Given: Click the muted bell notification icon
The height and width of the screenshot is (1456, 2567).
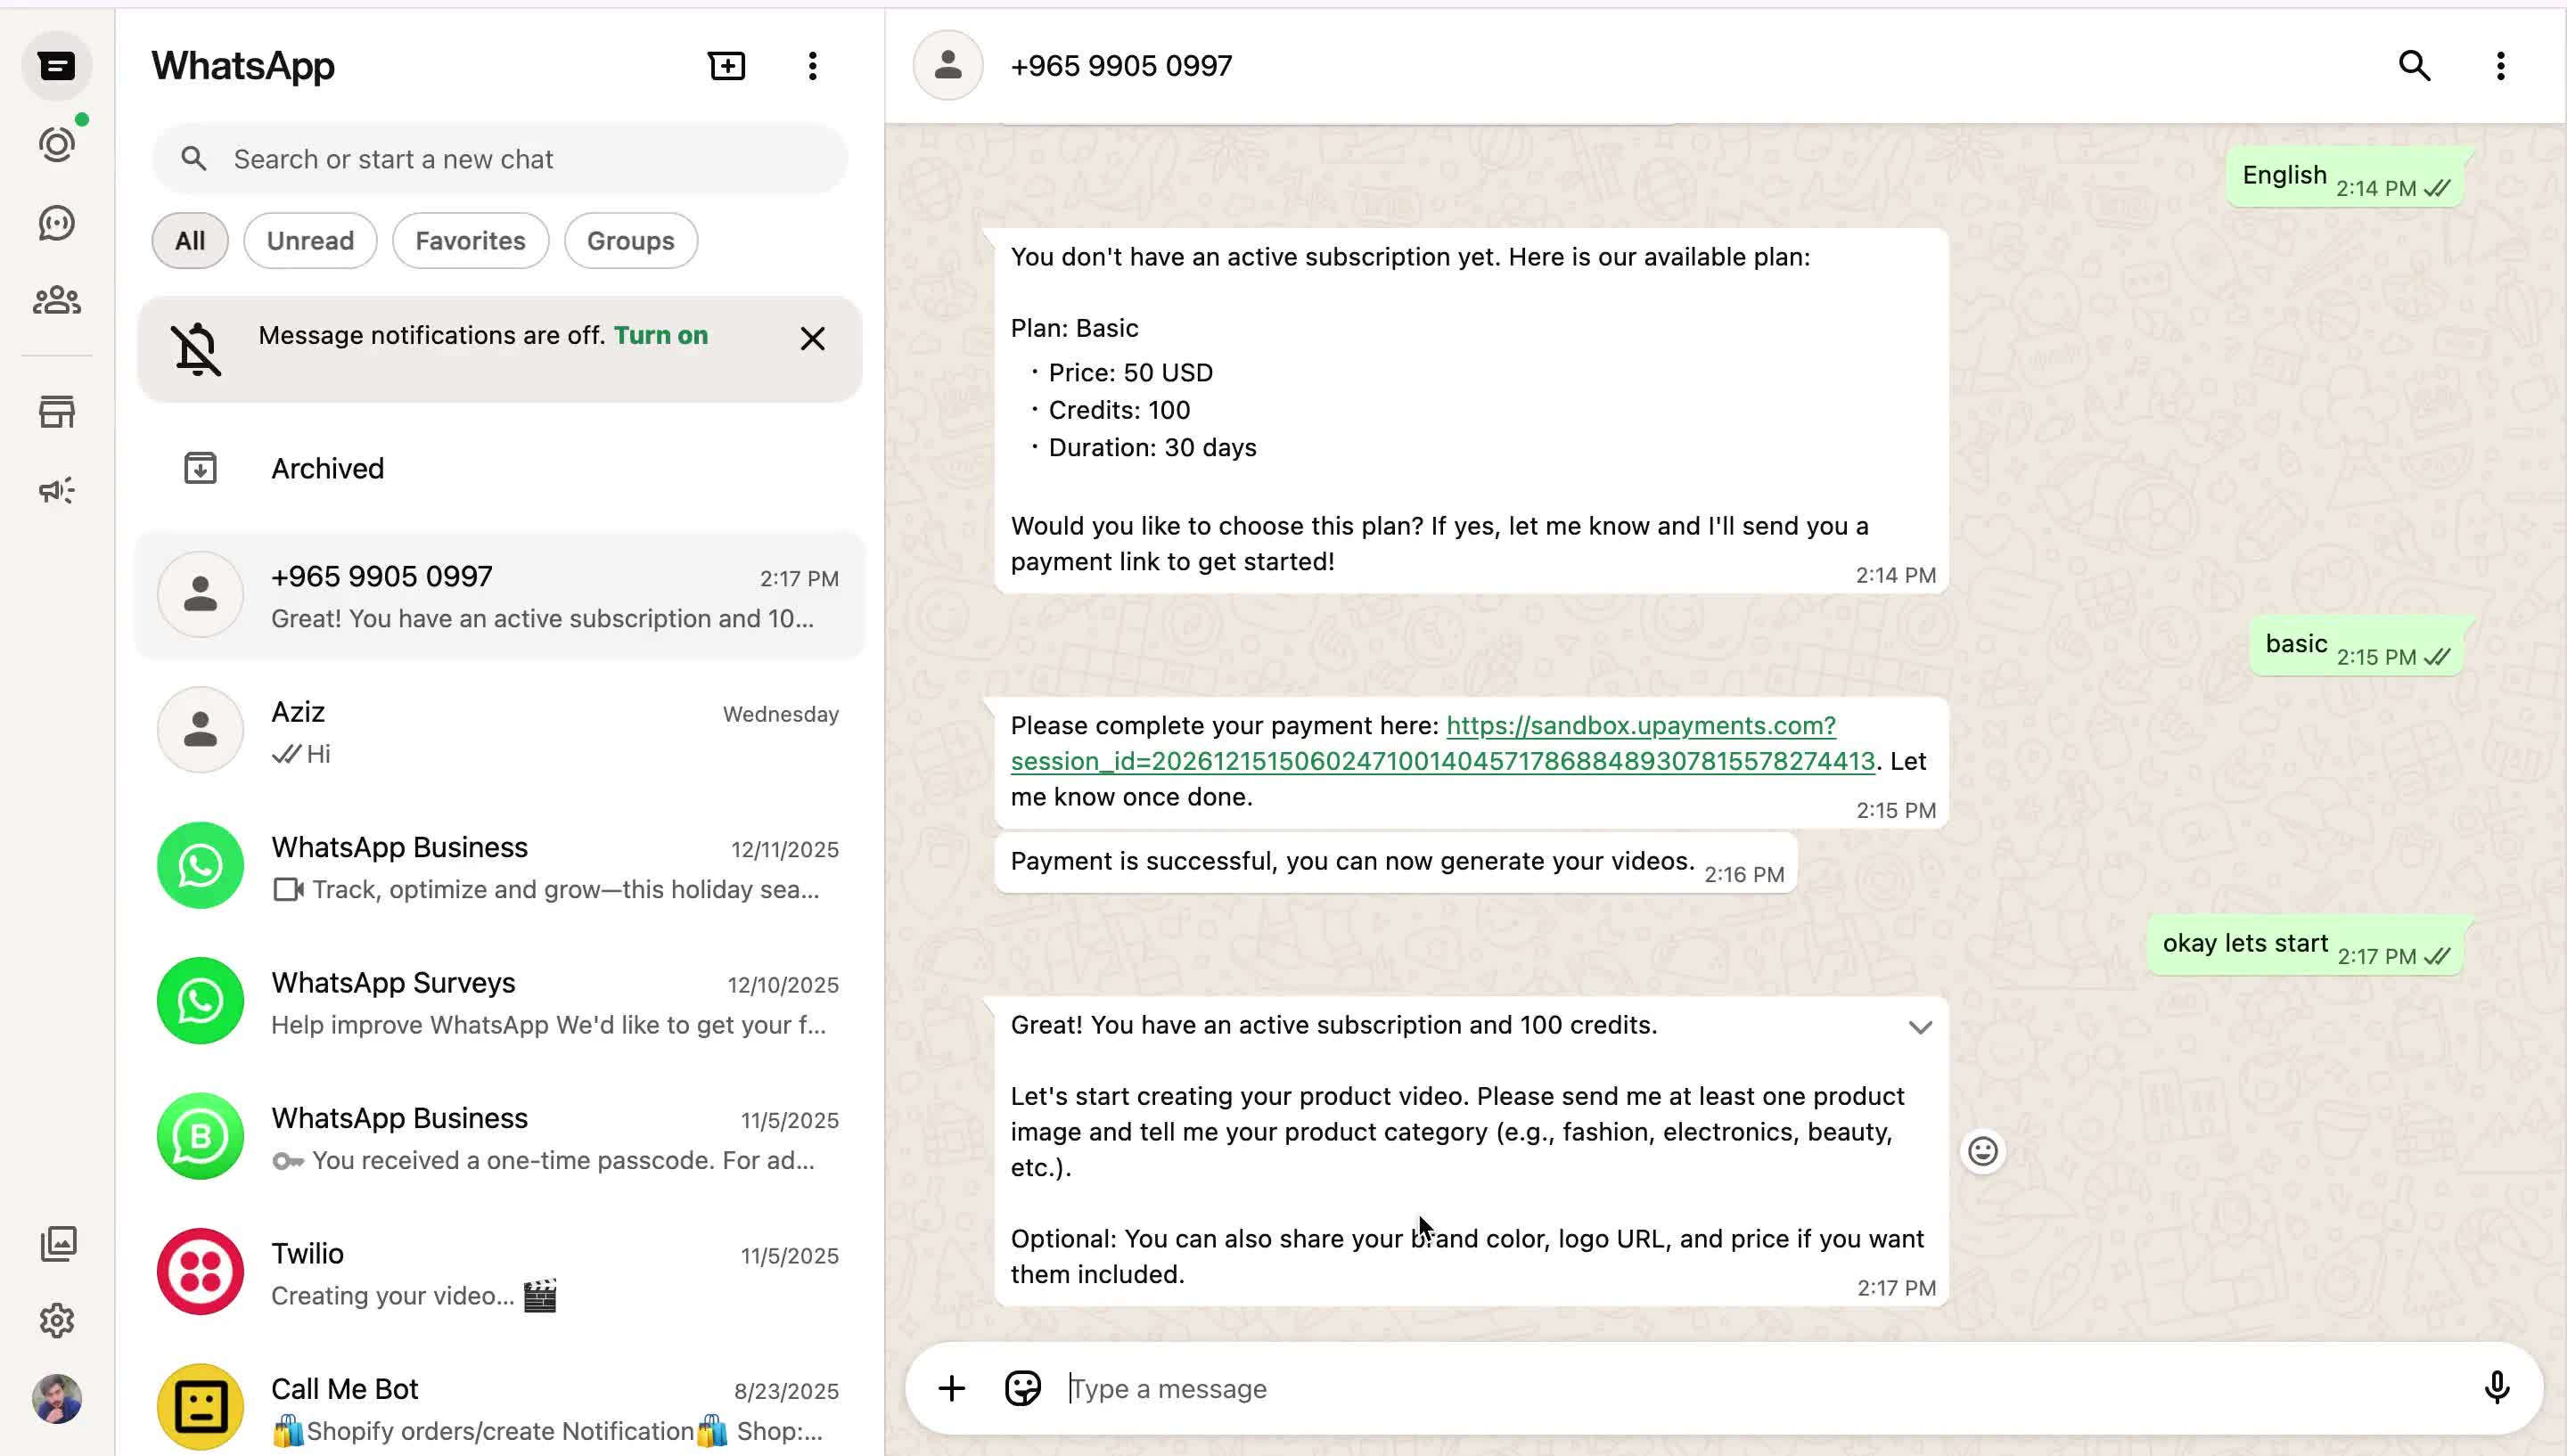Looking at the screenshot, I should 197,349.
